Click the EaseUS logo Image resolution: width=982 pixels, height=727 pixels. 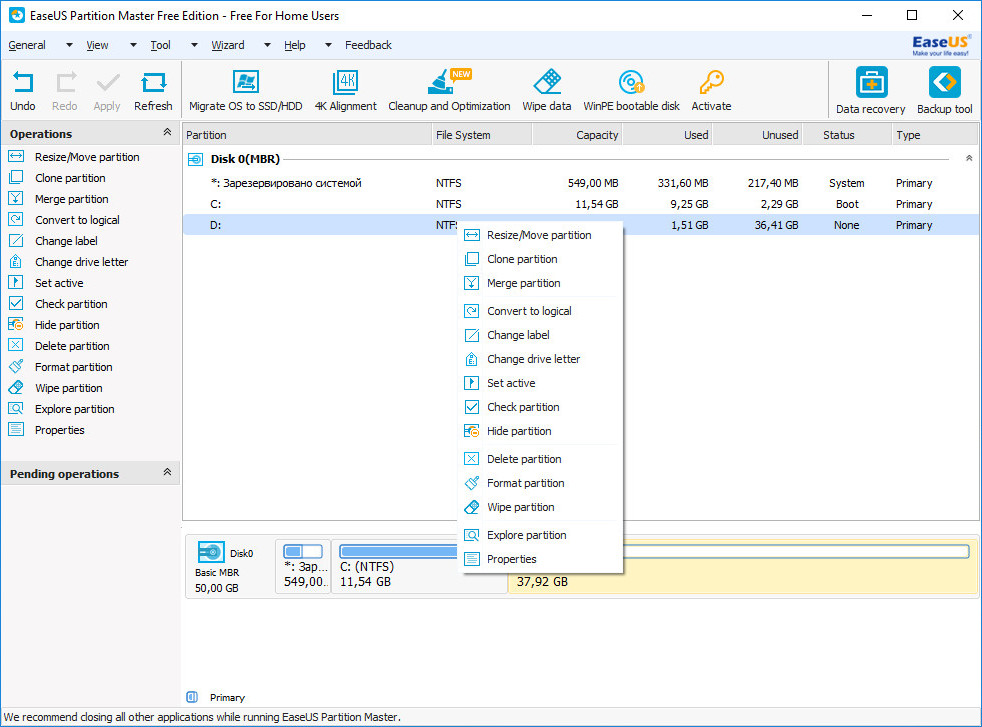[941, 45]
